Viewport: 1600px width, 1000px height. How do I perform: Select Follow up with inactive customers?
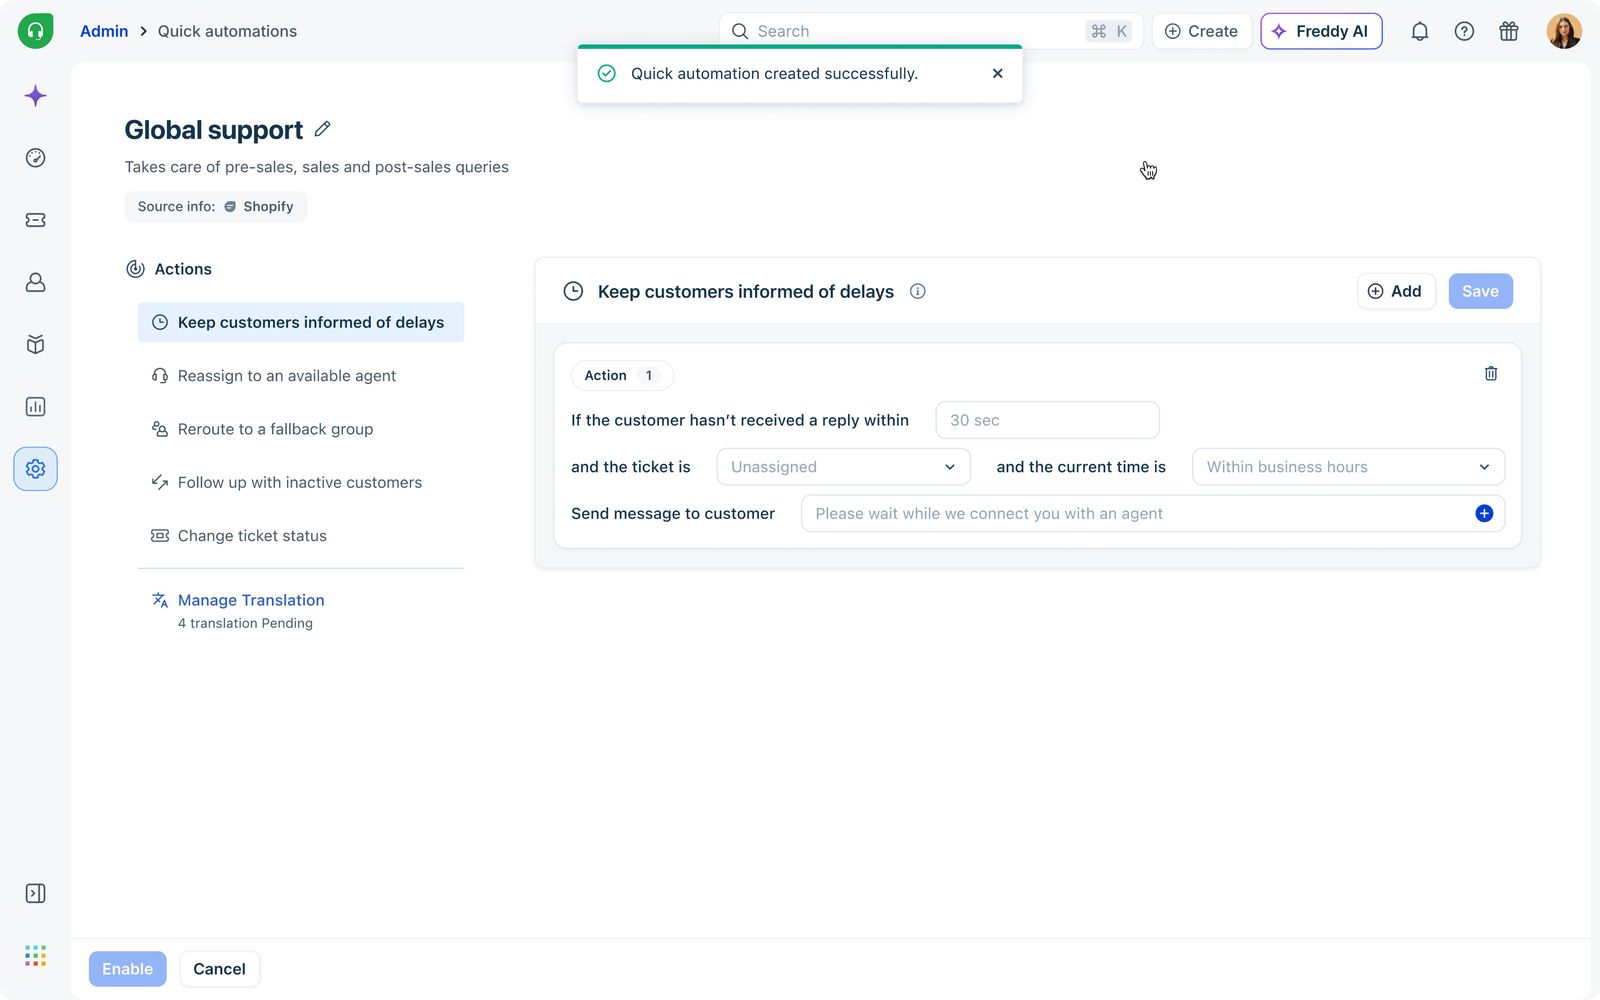point(301,482)
